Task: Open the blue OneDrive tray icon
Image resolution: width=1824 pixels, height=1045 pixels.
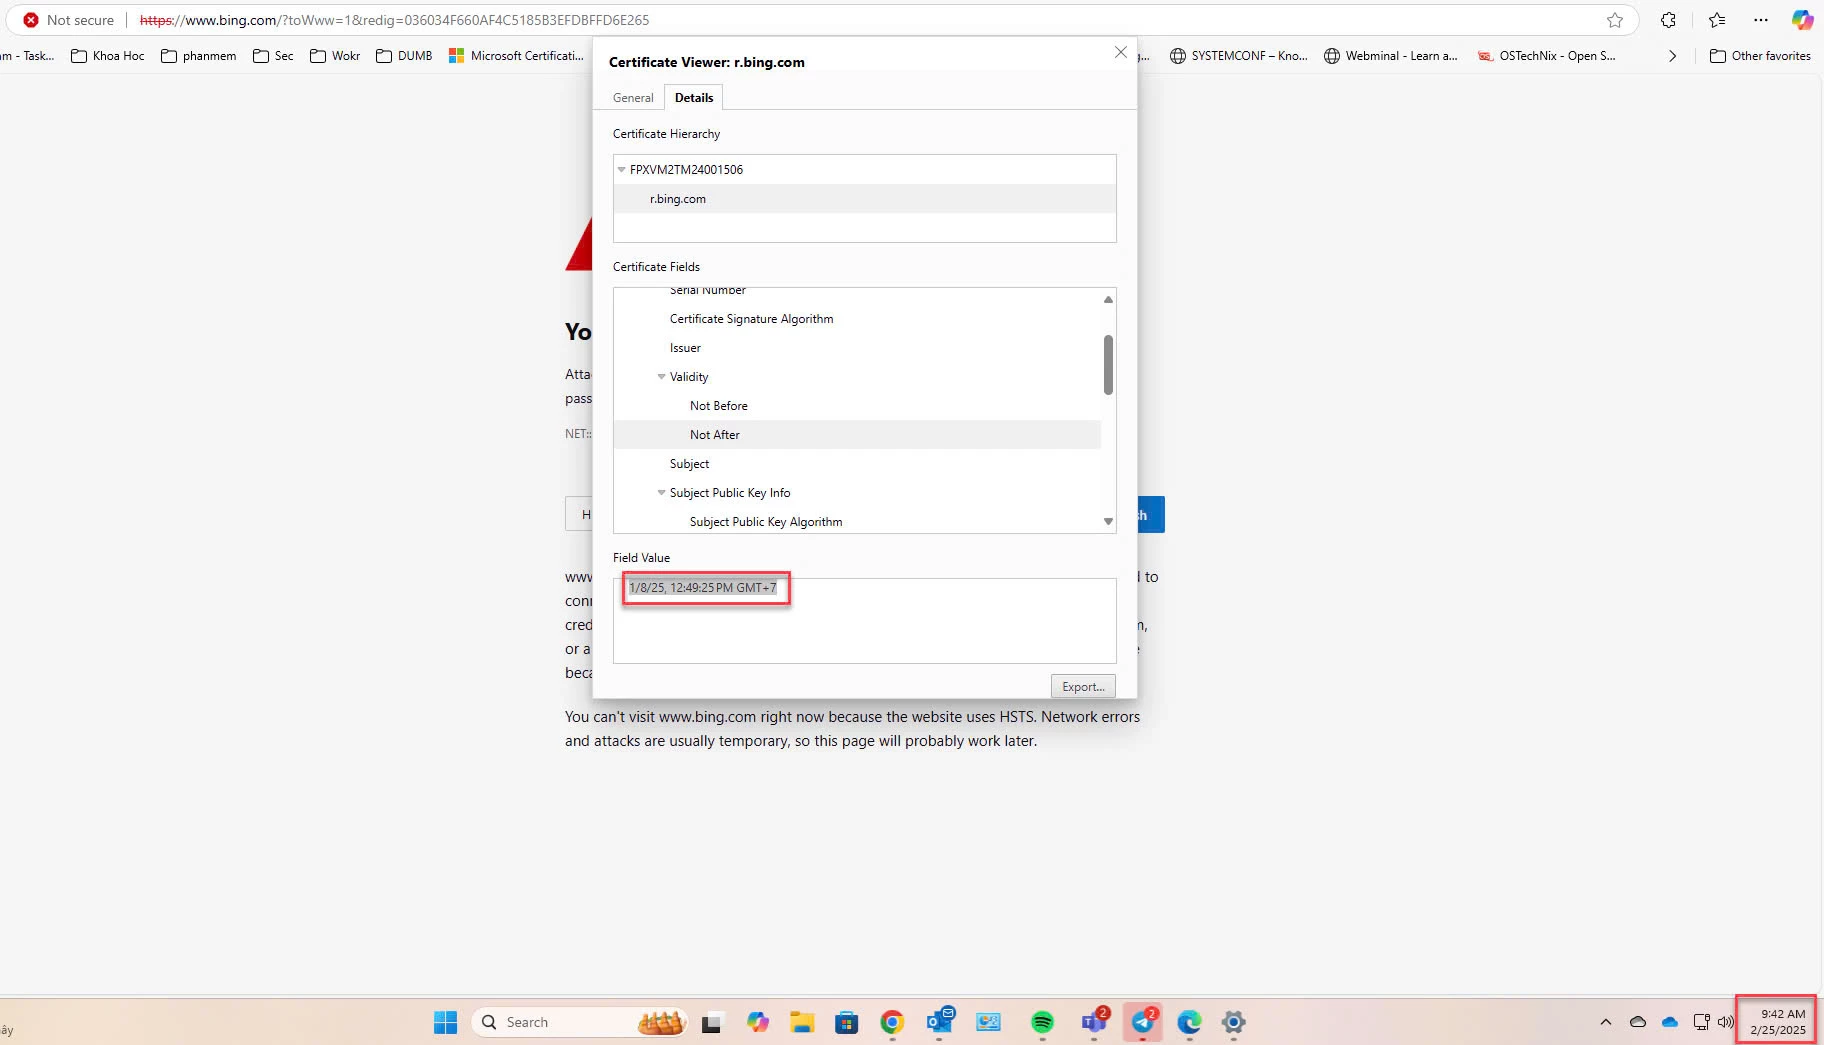Action: [1669, 1022]
